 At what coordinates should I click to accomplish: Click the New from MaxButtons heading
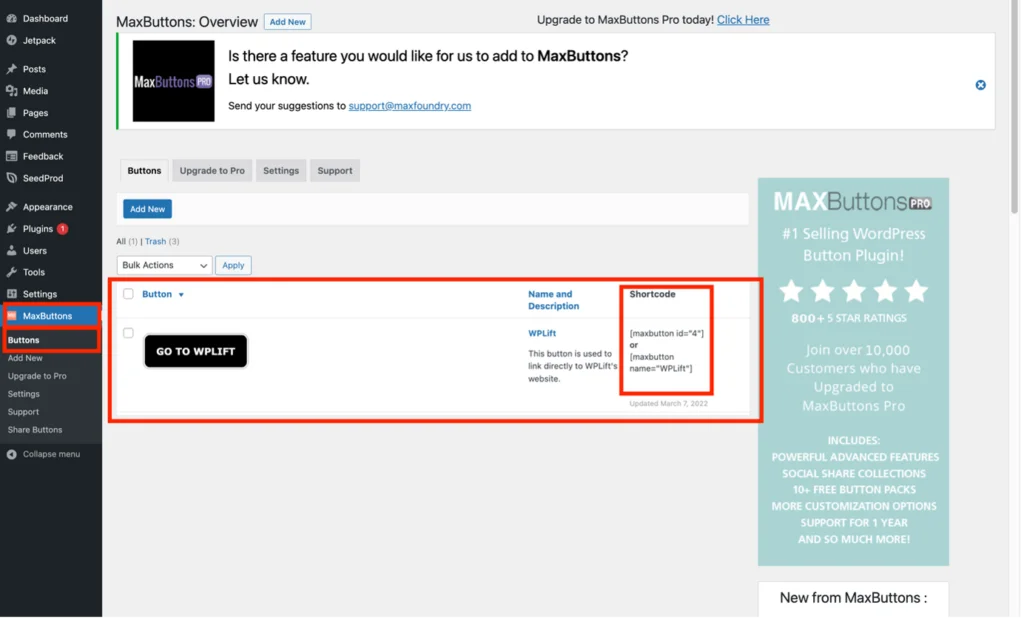pos(854,597)
